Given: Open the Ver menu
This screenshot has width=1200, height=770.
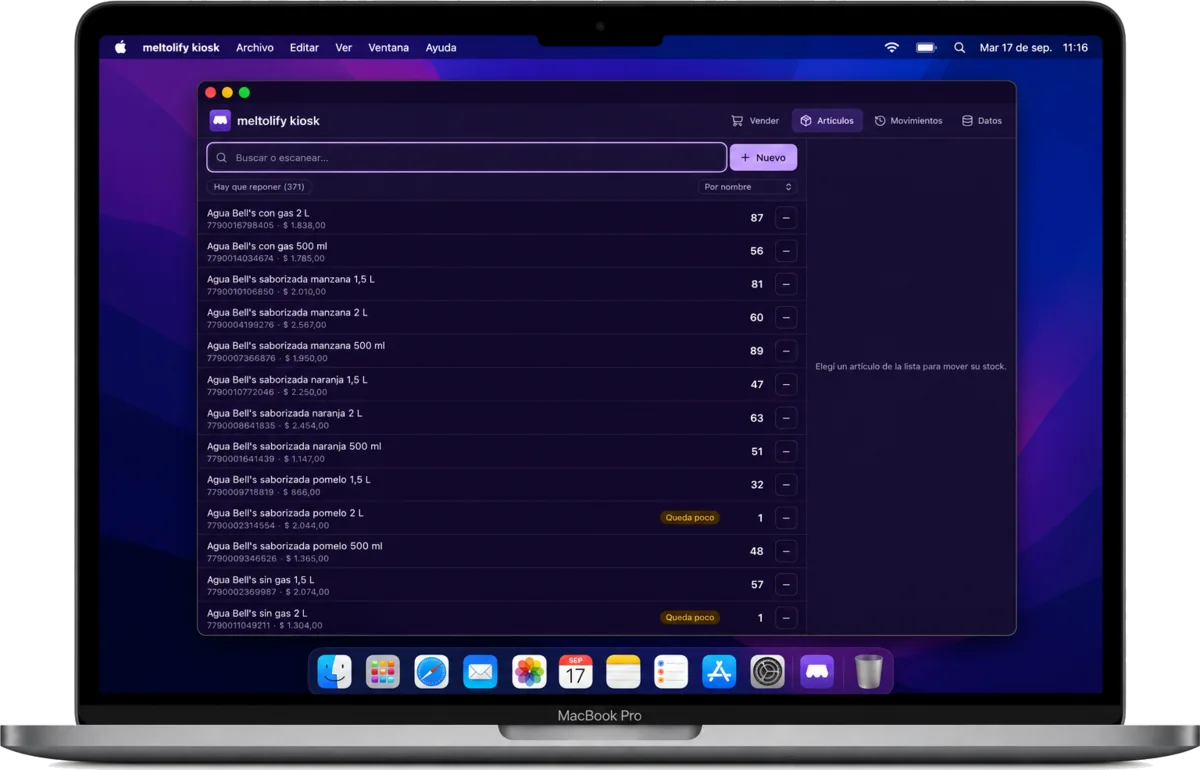Looking at the screenshot, I should click(x=344, y=47).
